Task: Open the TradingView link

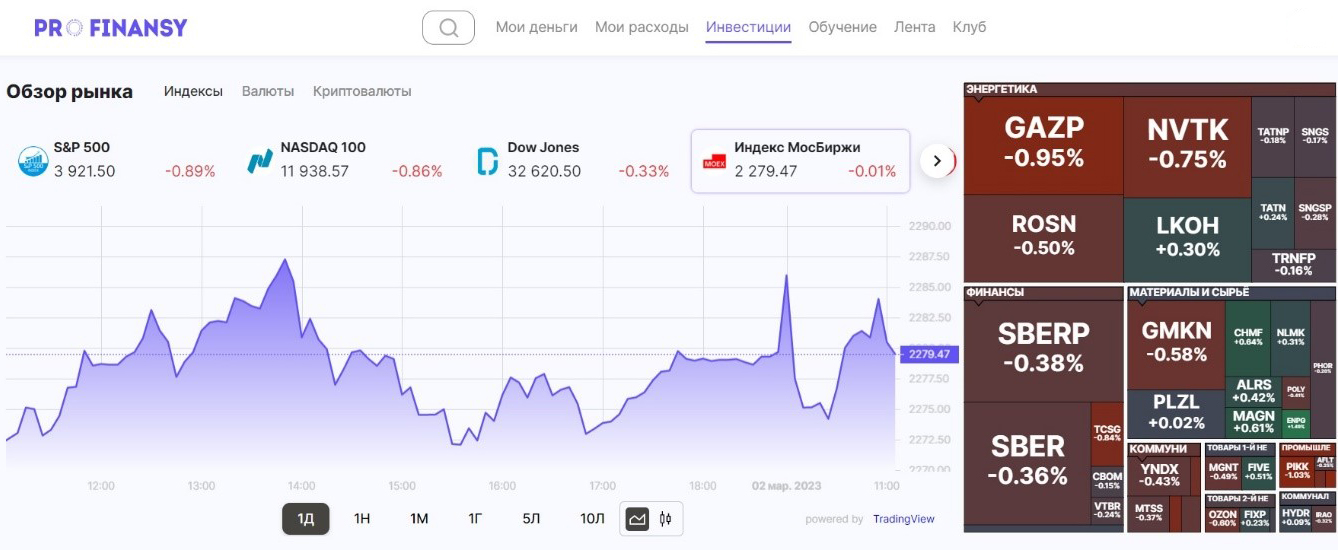Action: [904, 519]
